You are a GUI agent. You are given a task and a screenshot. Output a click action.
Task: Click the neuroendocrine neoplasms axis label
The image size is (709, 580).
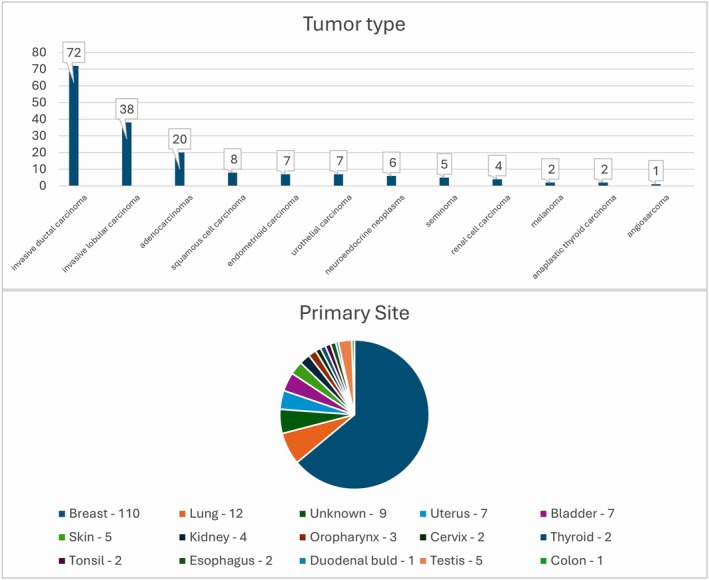[x=364, y=235]
